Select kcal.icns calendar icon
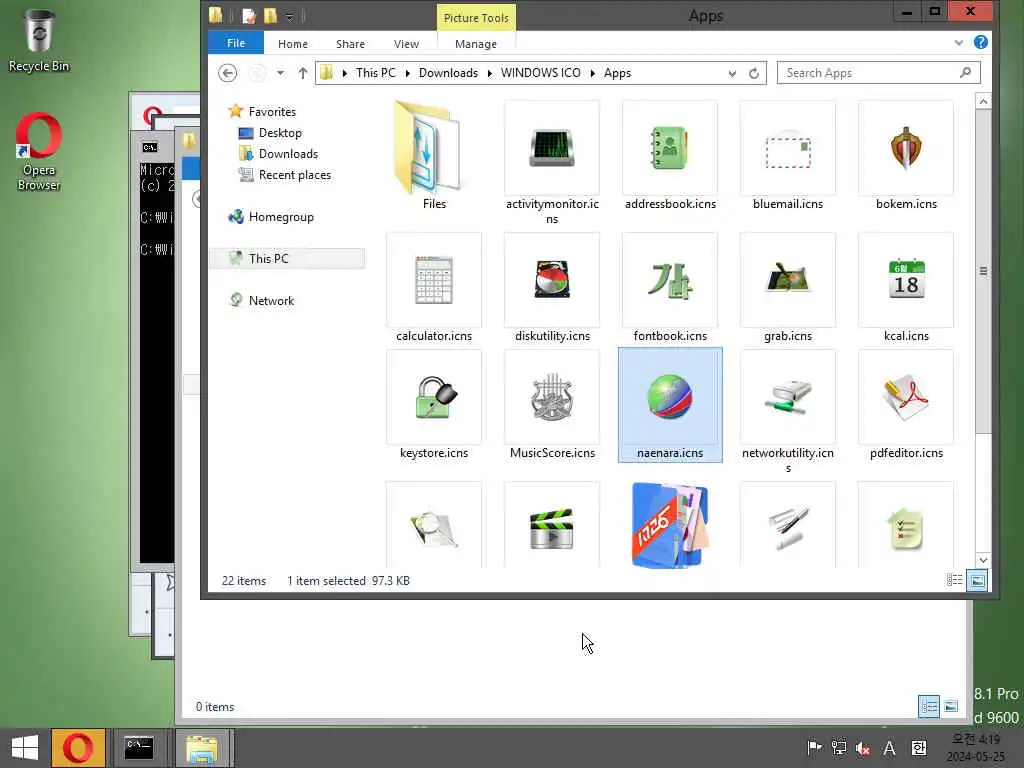This screenshot has width=1024, height=768. click(906, 279)
